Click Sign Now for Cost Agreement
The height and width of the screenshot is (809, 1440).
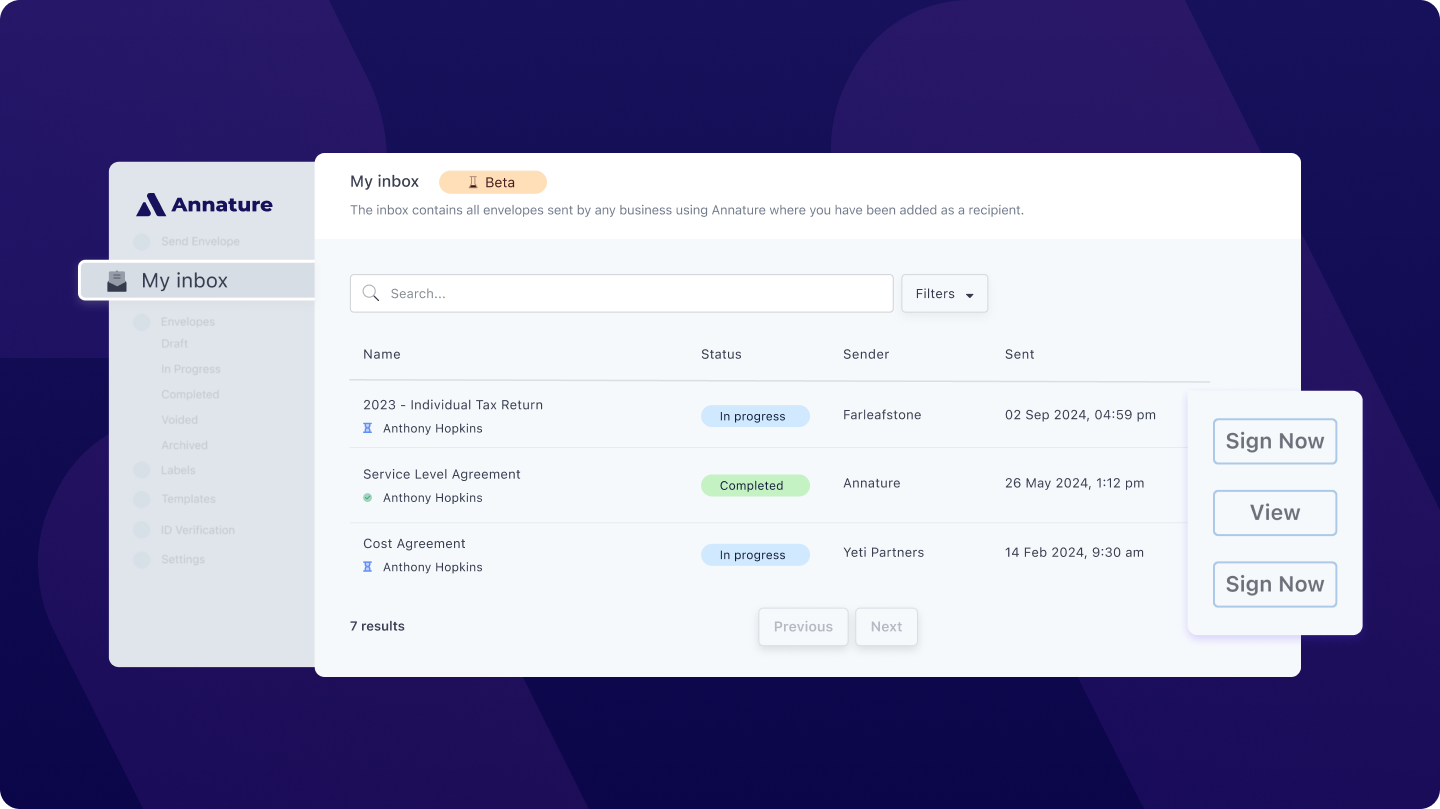(1274, 584)
